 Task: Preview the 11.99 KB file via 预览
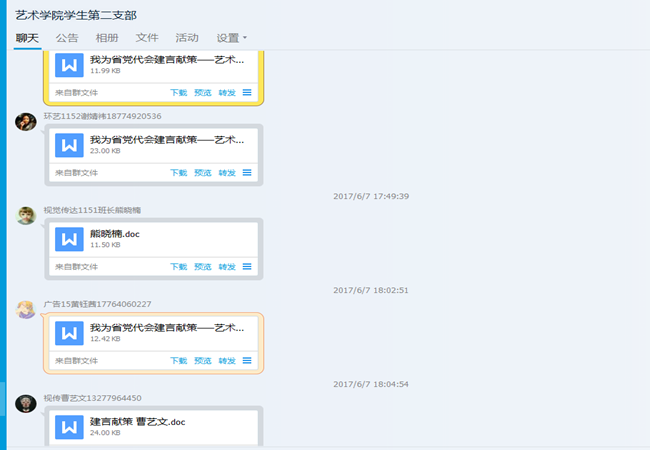[x=203, y=92]
